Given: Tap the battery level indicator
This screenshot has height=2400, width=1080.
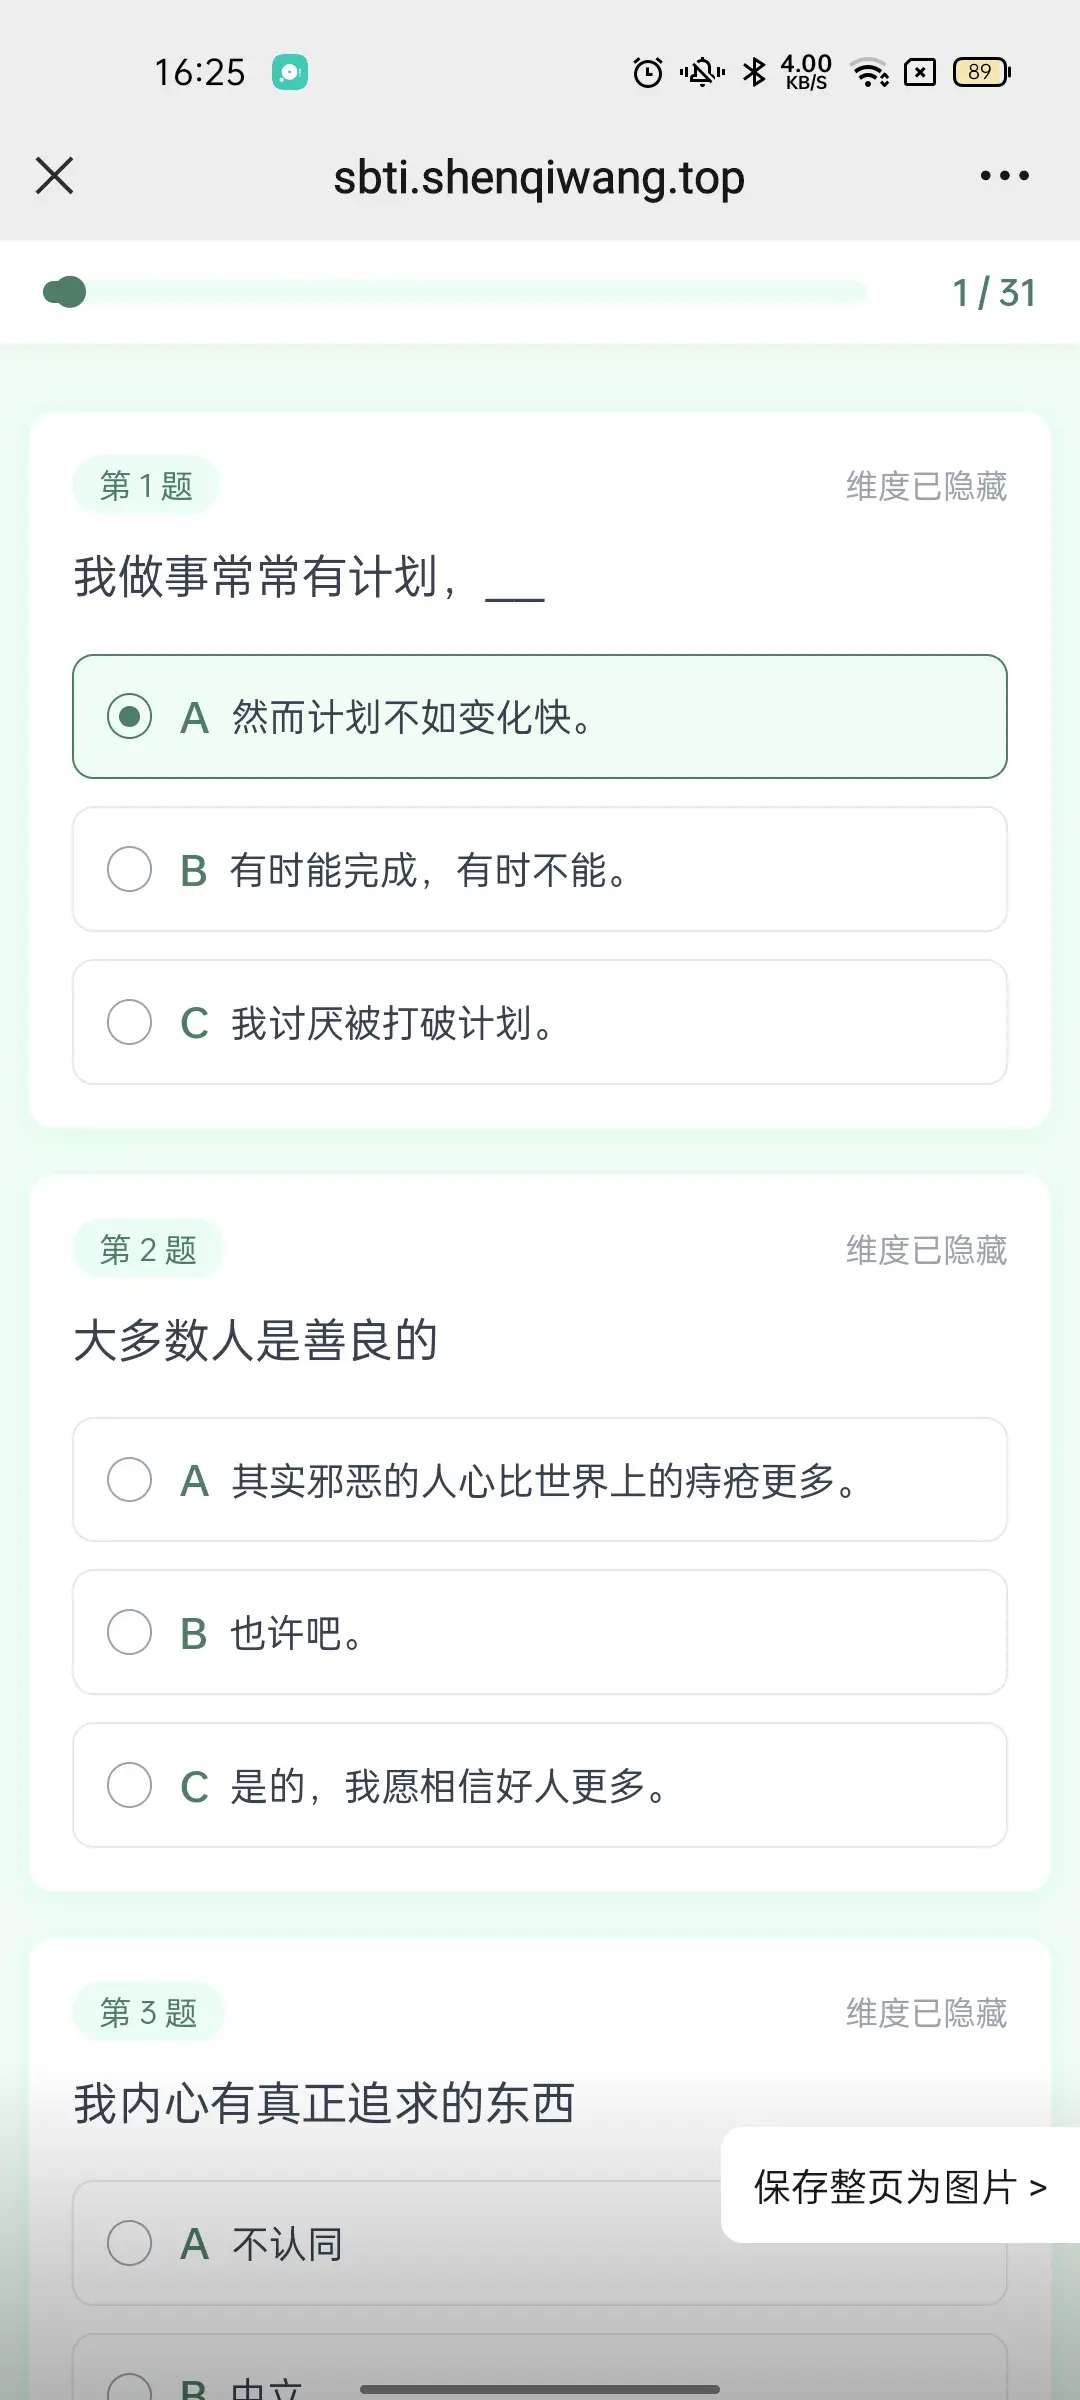Looking at the screenshot, I should tap(982, 72).
